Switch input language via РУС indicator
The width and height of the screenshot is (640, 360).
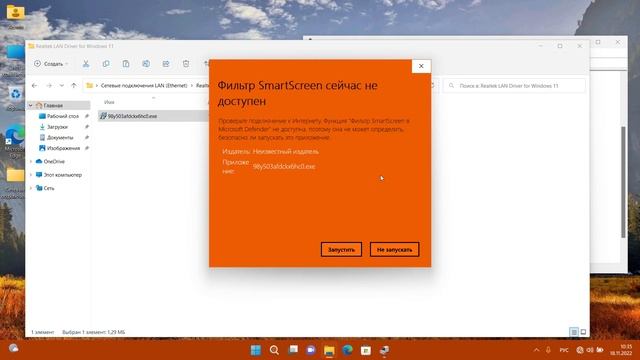click(x=564, y=350)
